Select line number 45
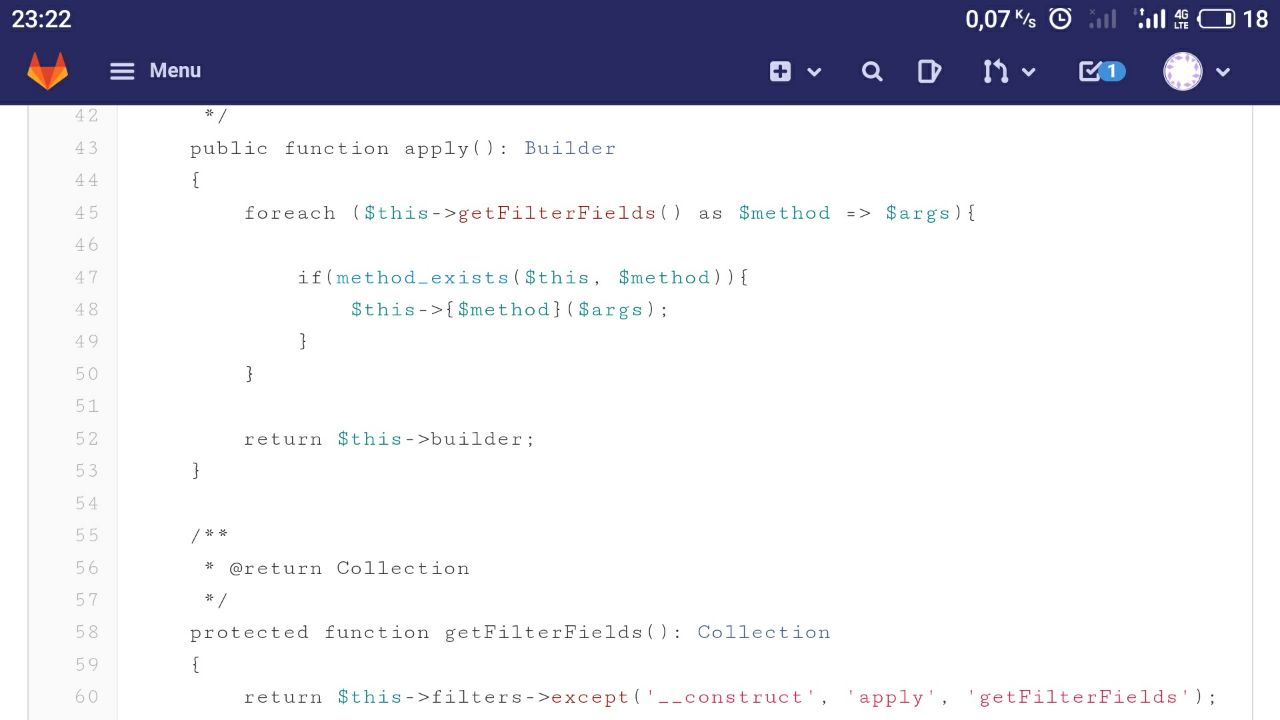 point(87,212)
